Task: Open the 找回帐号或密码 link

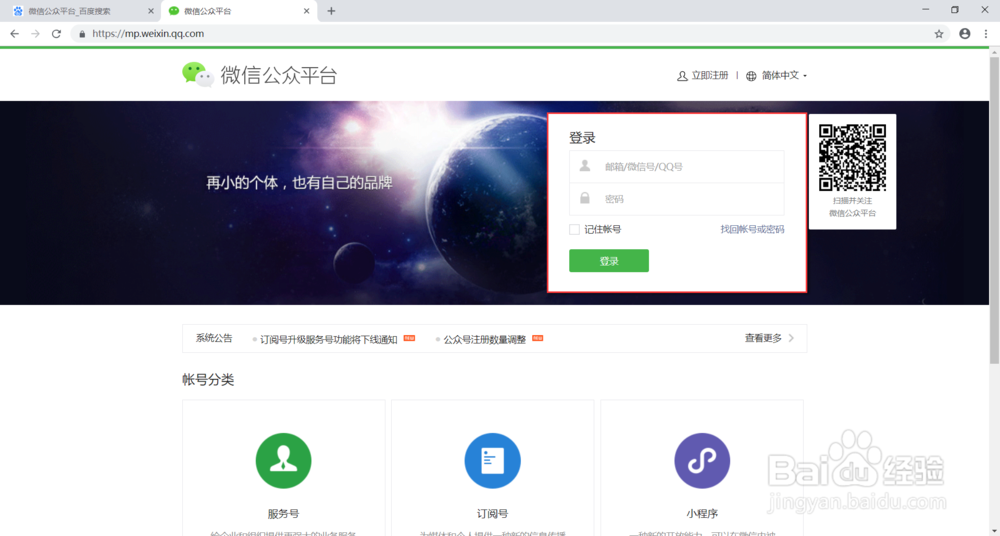Action: [753, 229]
